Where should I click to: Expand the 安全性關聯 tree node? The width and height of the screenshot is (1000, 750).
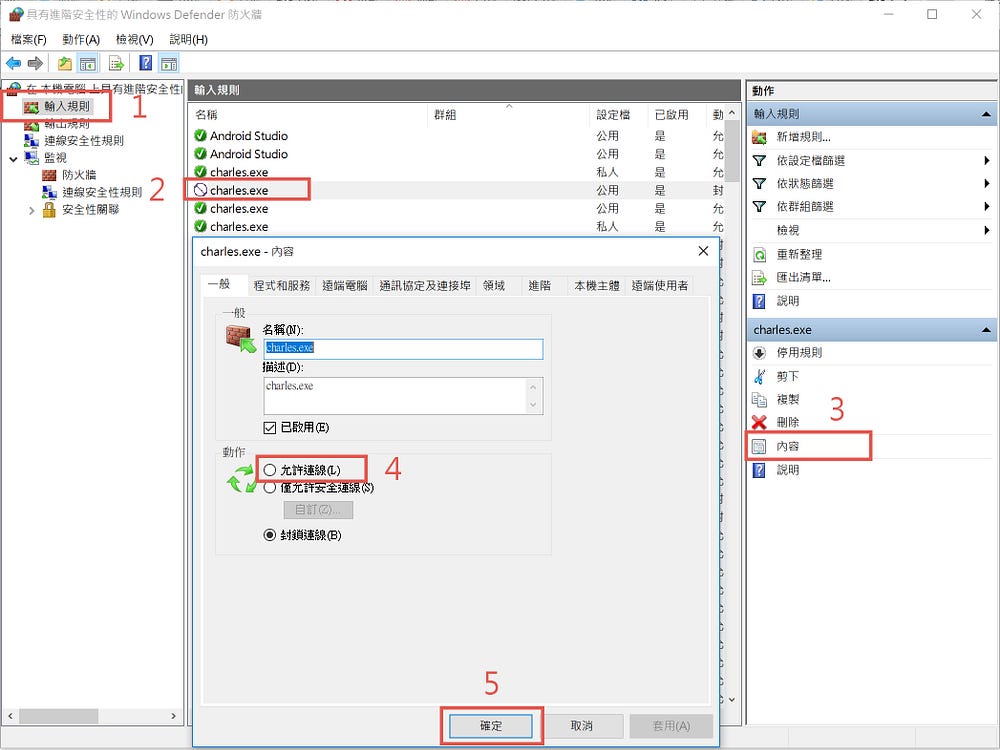[x=31, y=210]
